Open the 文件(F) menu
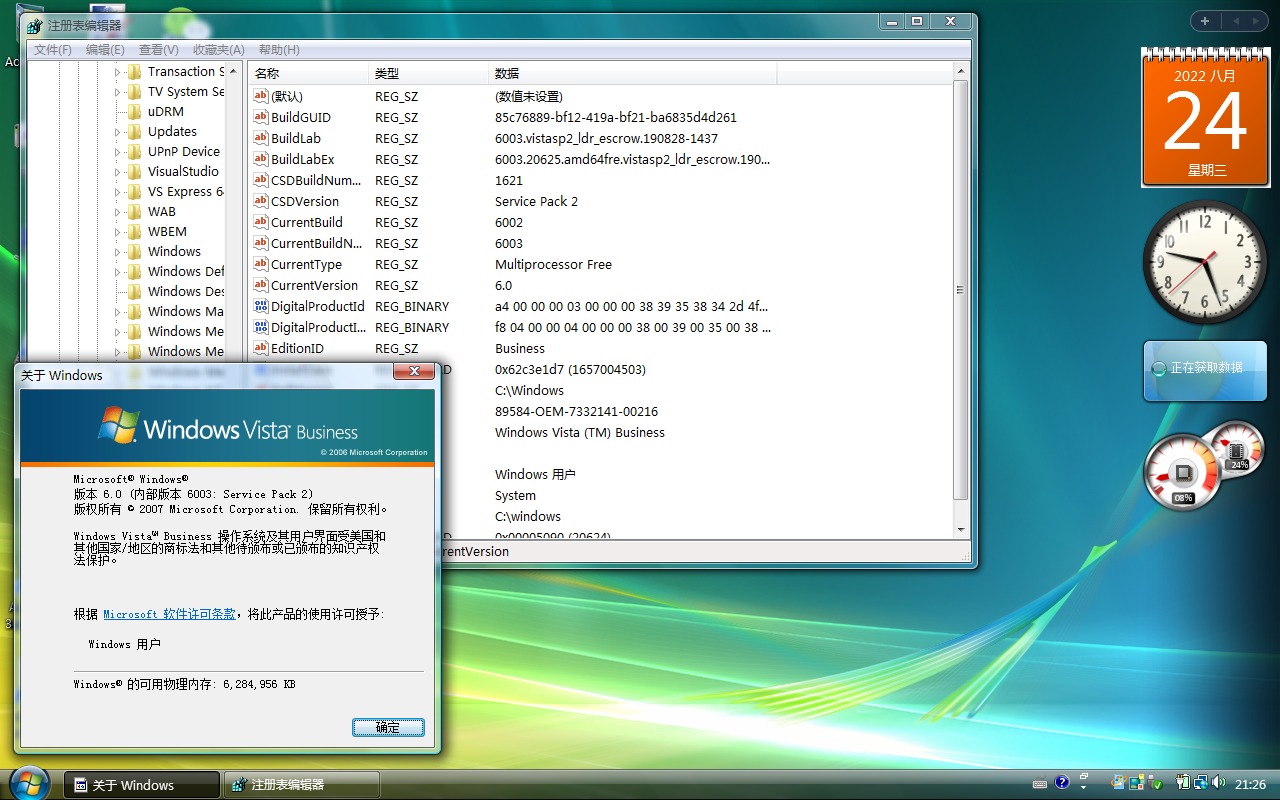The width and height of the screenshot is (1280, 800). (53, 50)
